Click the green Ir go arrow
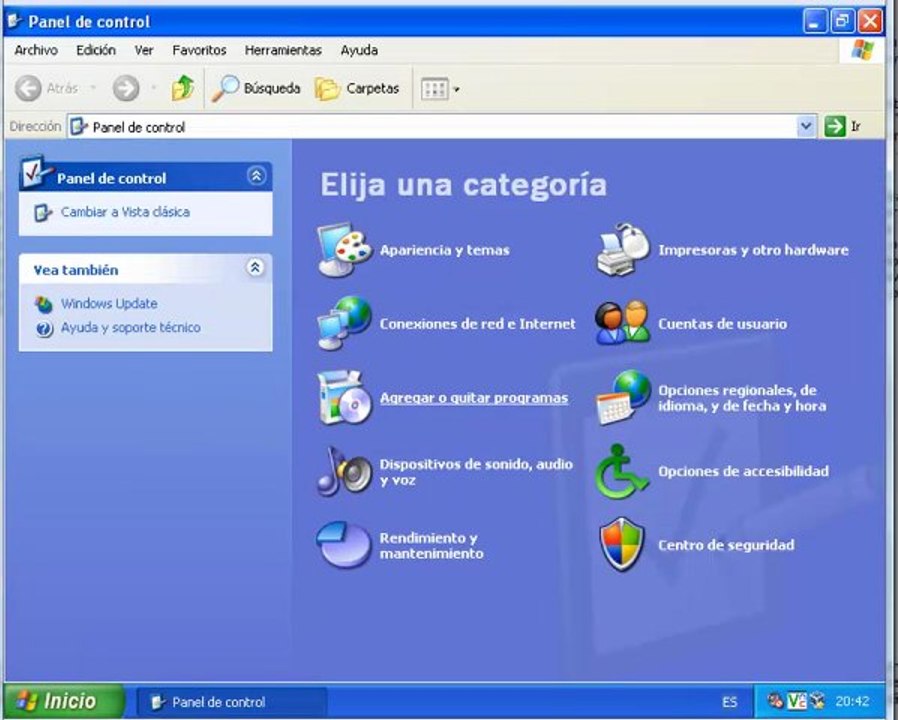 tap(835, 126)
